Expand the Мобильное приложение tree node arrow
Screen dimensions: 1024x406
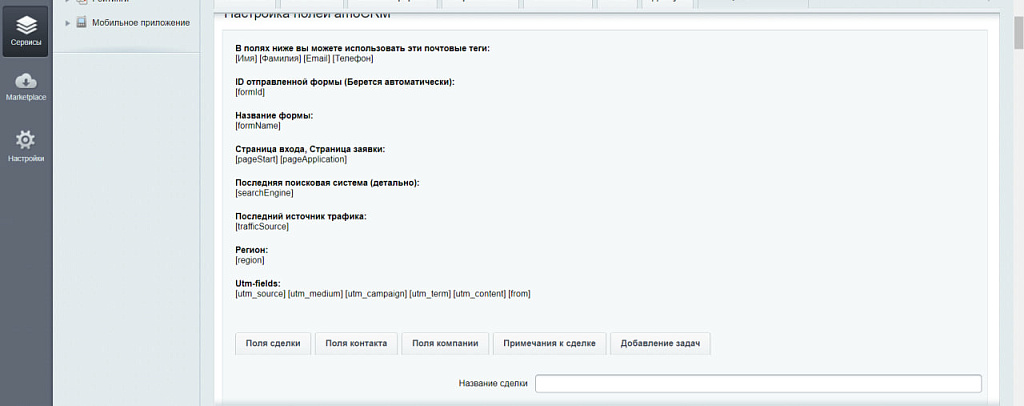point(67,22)
